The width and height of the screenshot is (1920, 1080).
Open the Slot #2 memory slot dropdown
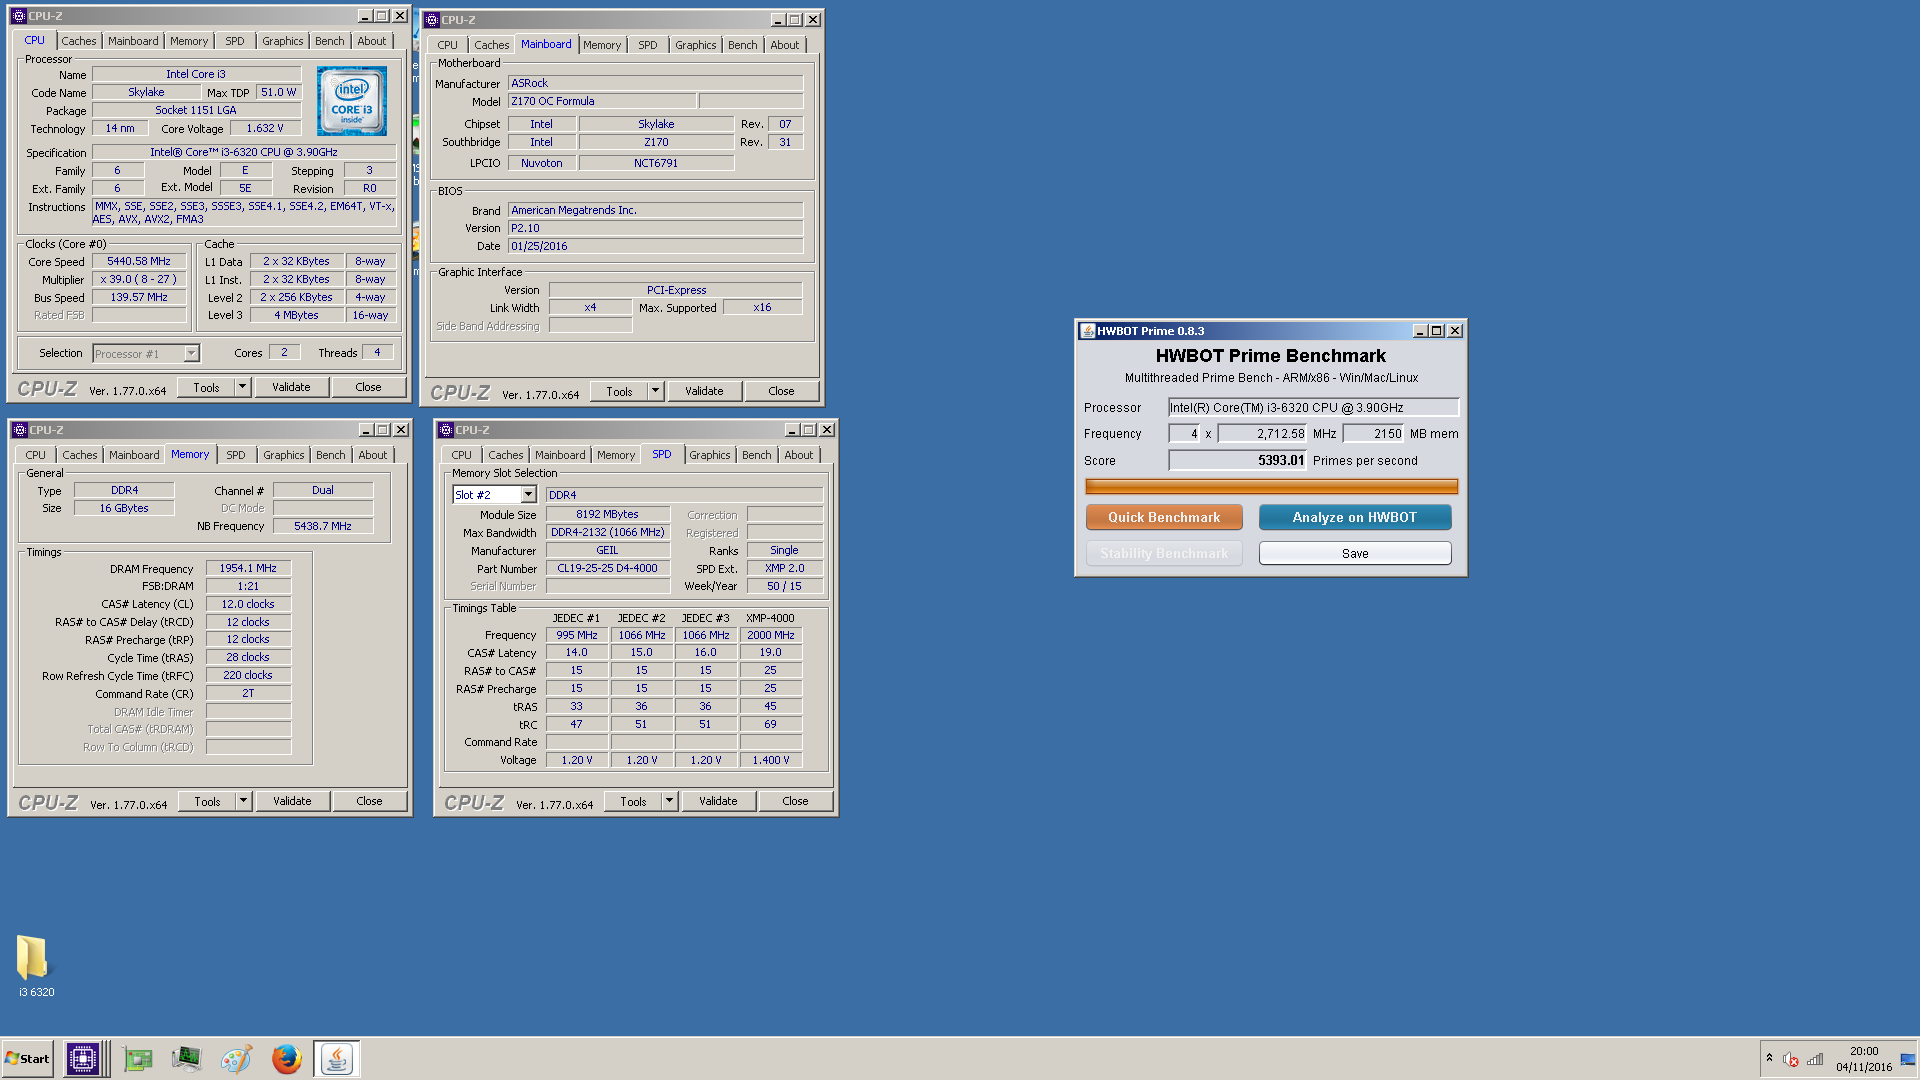[528, 495]
